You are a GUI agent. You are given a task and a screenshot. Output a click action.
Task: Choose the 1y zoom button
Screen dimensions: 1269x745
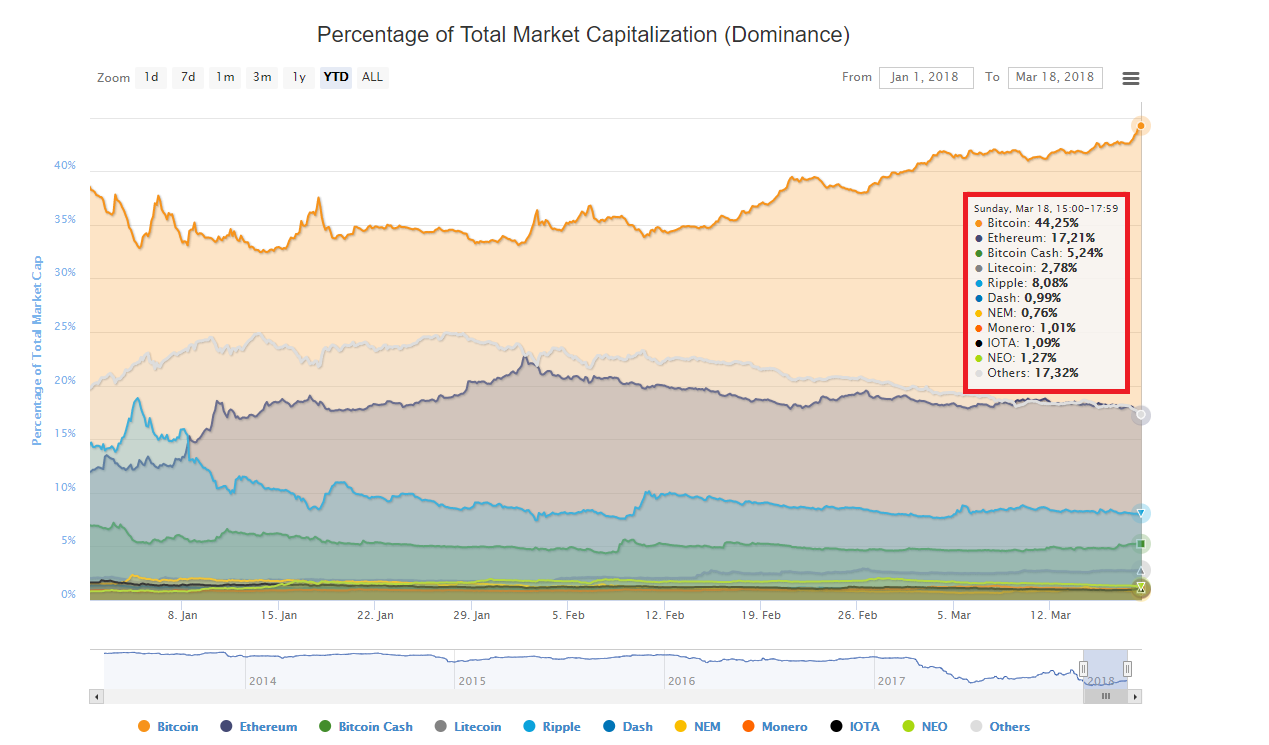[x=298, y=77]
